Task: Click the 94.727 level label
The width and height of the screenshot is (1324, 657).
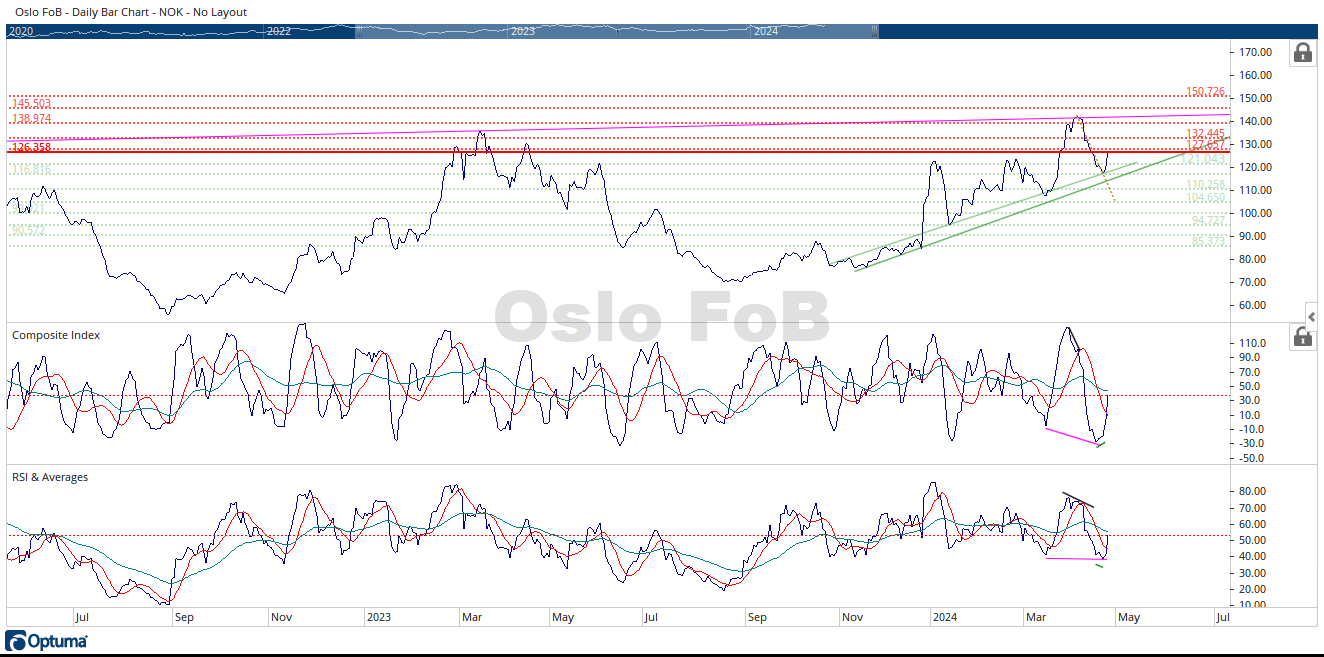Action: click(1208, 220)
